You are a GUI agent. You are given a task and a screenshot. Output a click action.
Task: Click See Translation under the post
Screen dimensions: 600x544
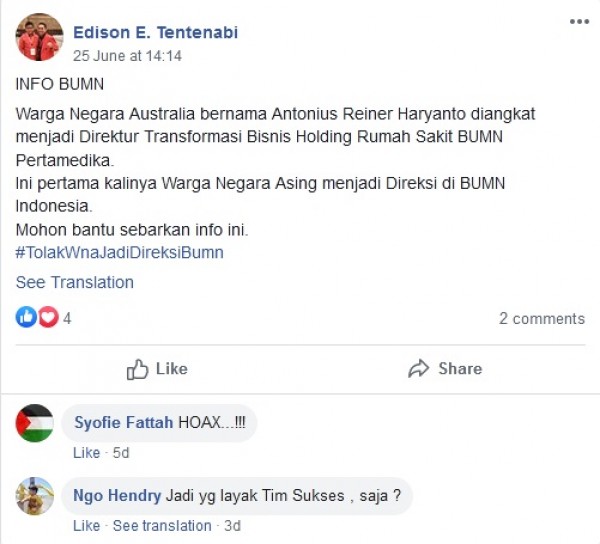coord(74,282)
